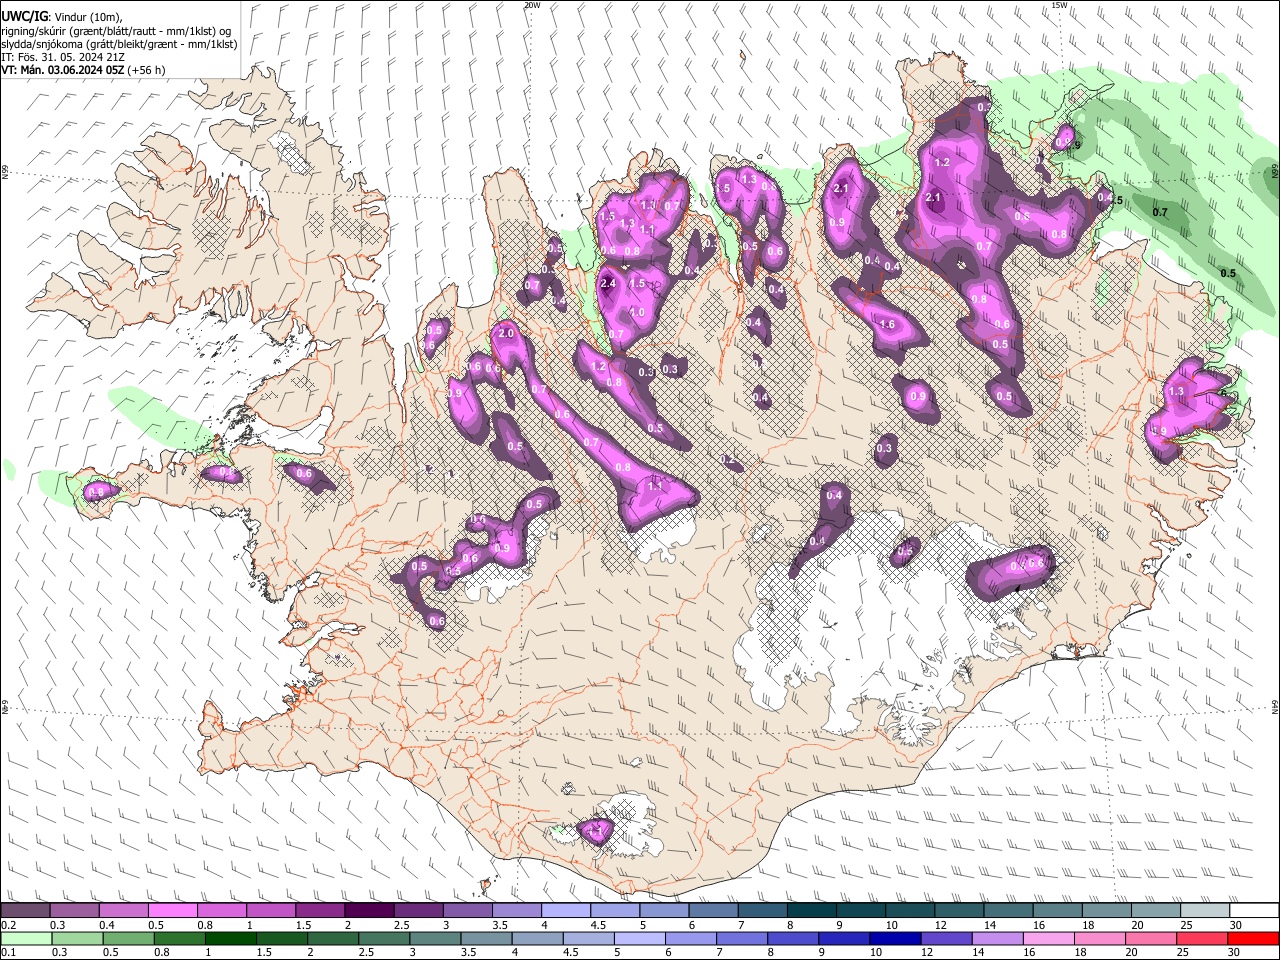Pick lower legend swatch starting at 0.3
1280x960 pixels.
[77, 938]
